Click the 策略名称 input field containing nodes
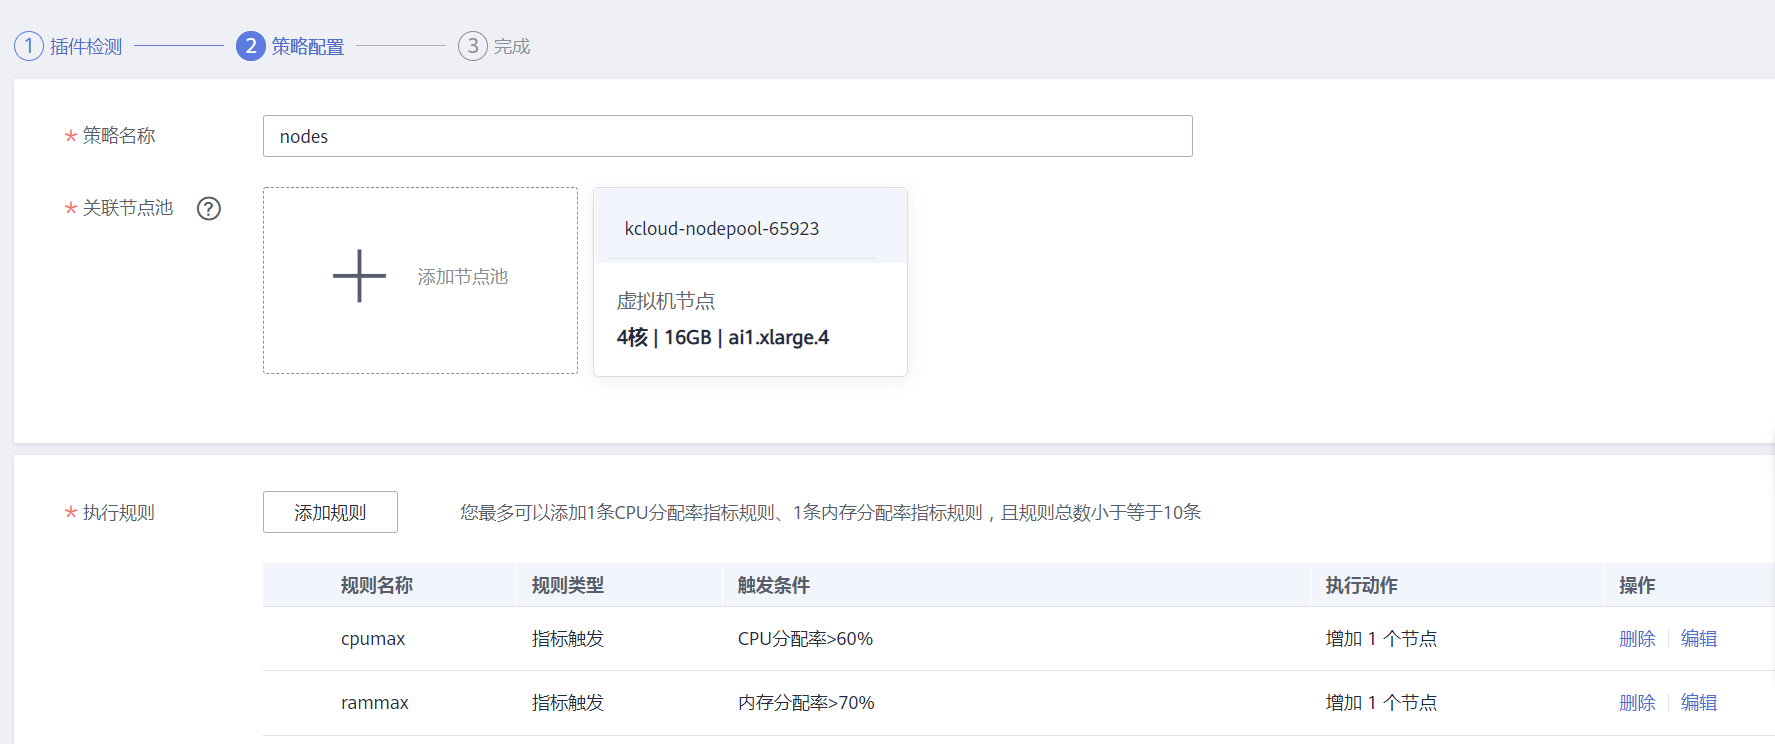1775x744 pixels. [x=728, y=136]
